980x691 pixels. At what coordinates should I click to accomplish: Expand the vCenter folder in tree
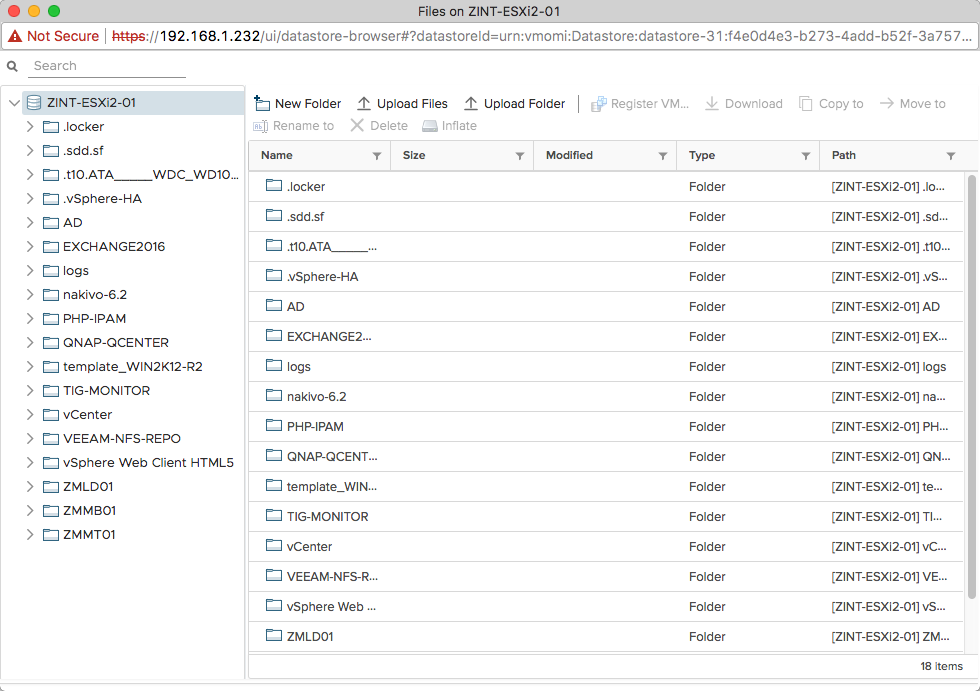pos(29,415)
